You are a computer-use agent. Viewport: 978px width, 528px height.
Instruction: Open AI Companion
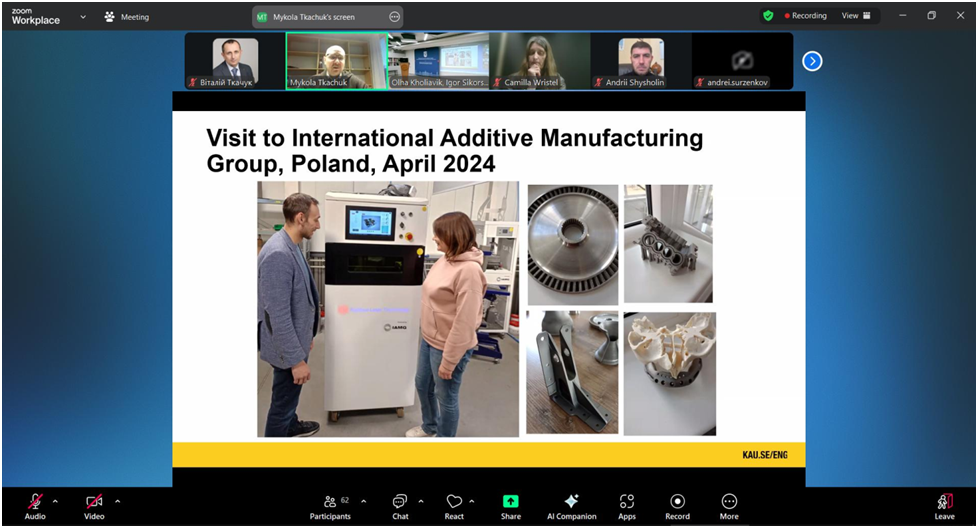(x=571, y=502)
